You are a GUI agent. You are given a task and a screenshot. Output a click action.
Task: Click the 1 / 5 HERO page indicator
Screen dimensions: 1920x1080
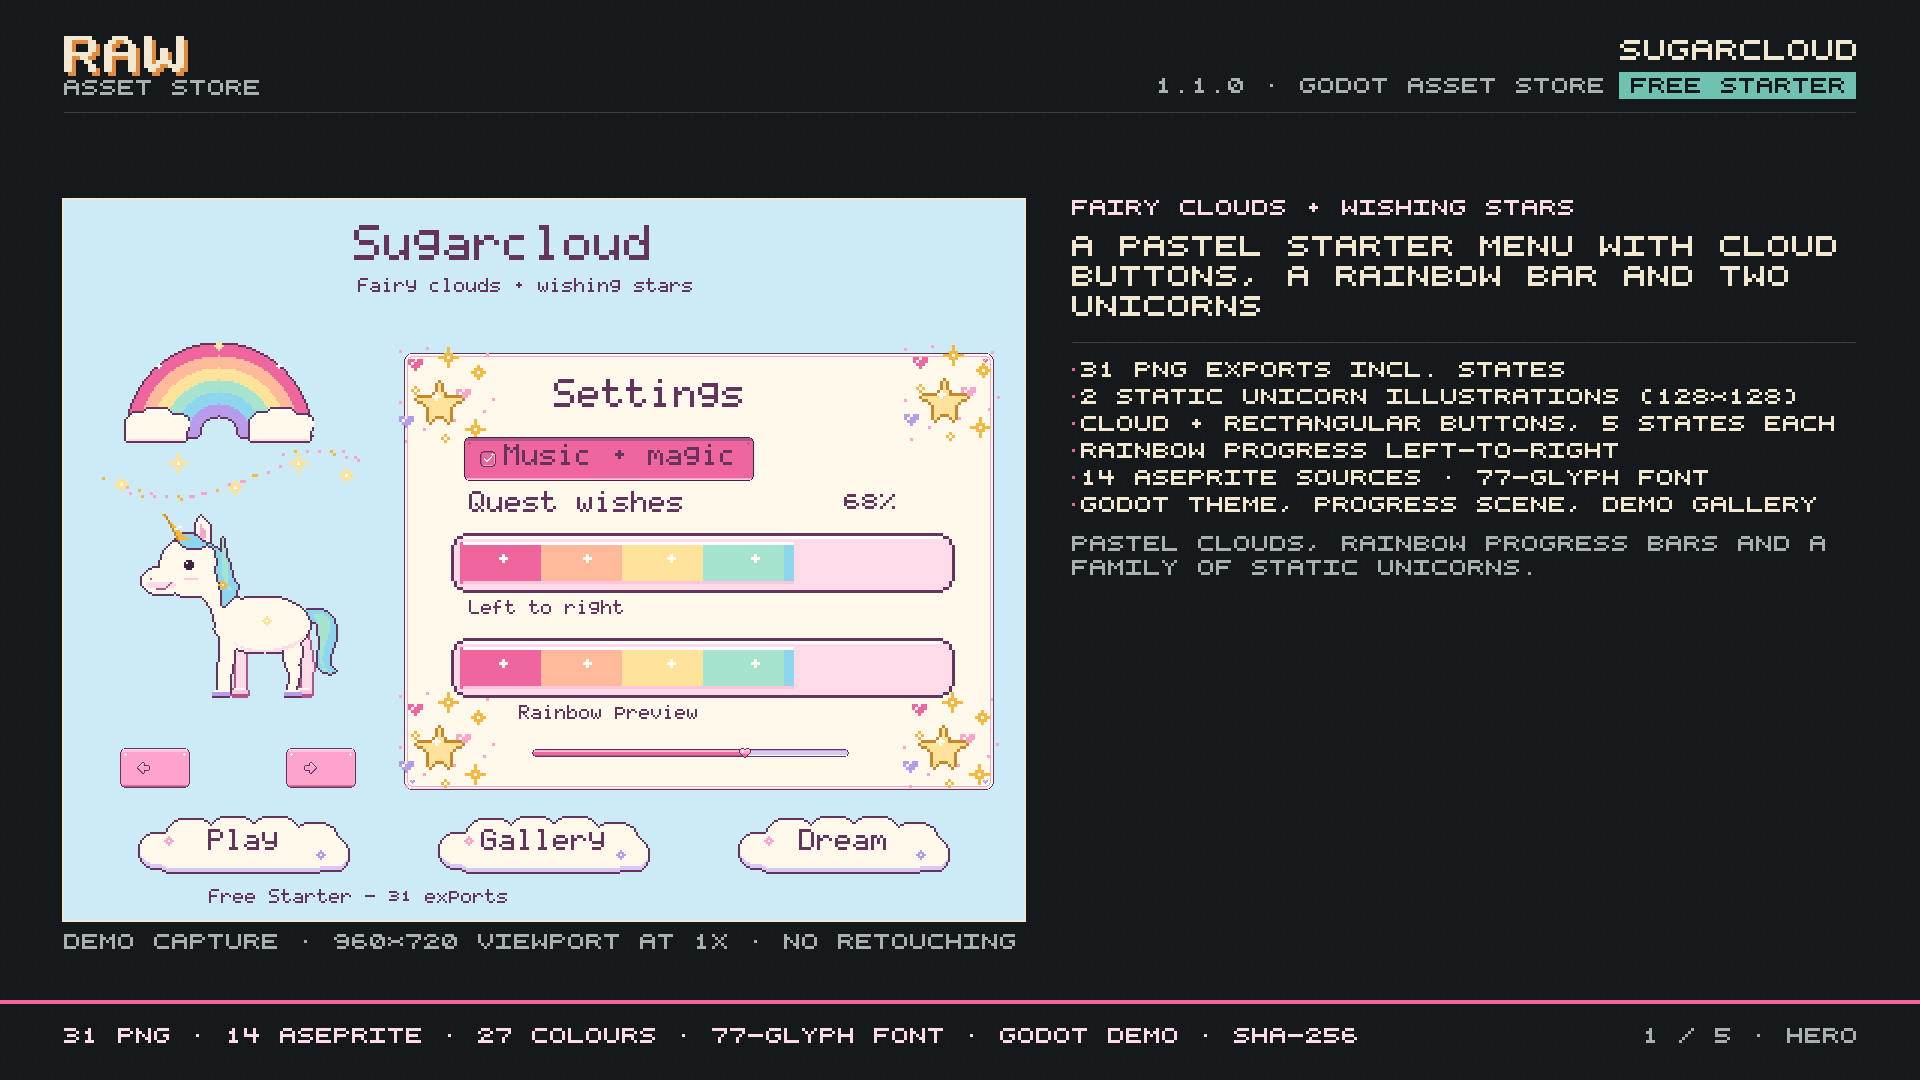[x=1750, y=1036]
